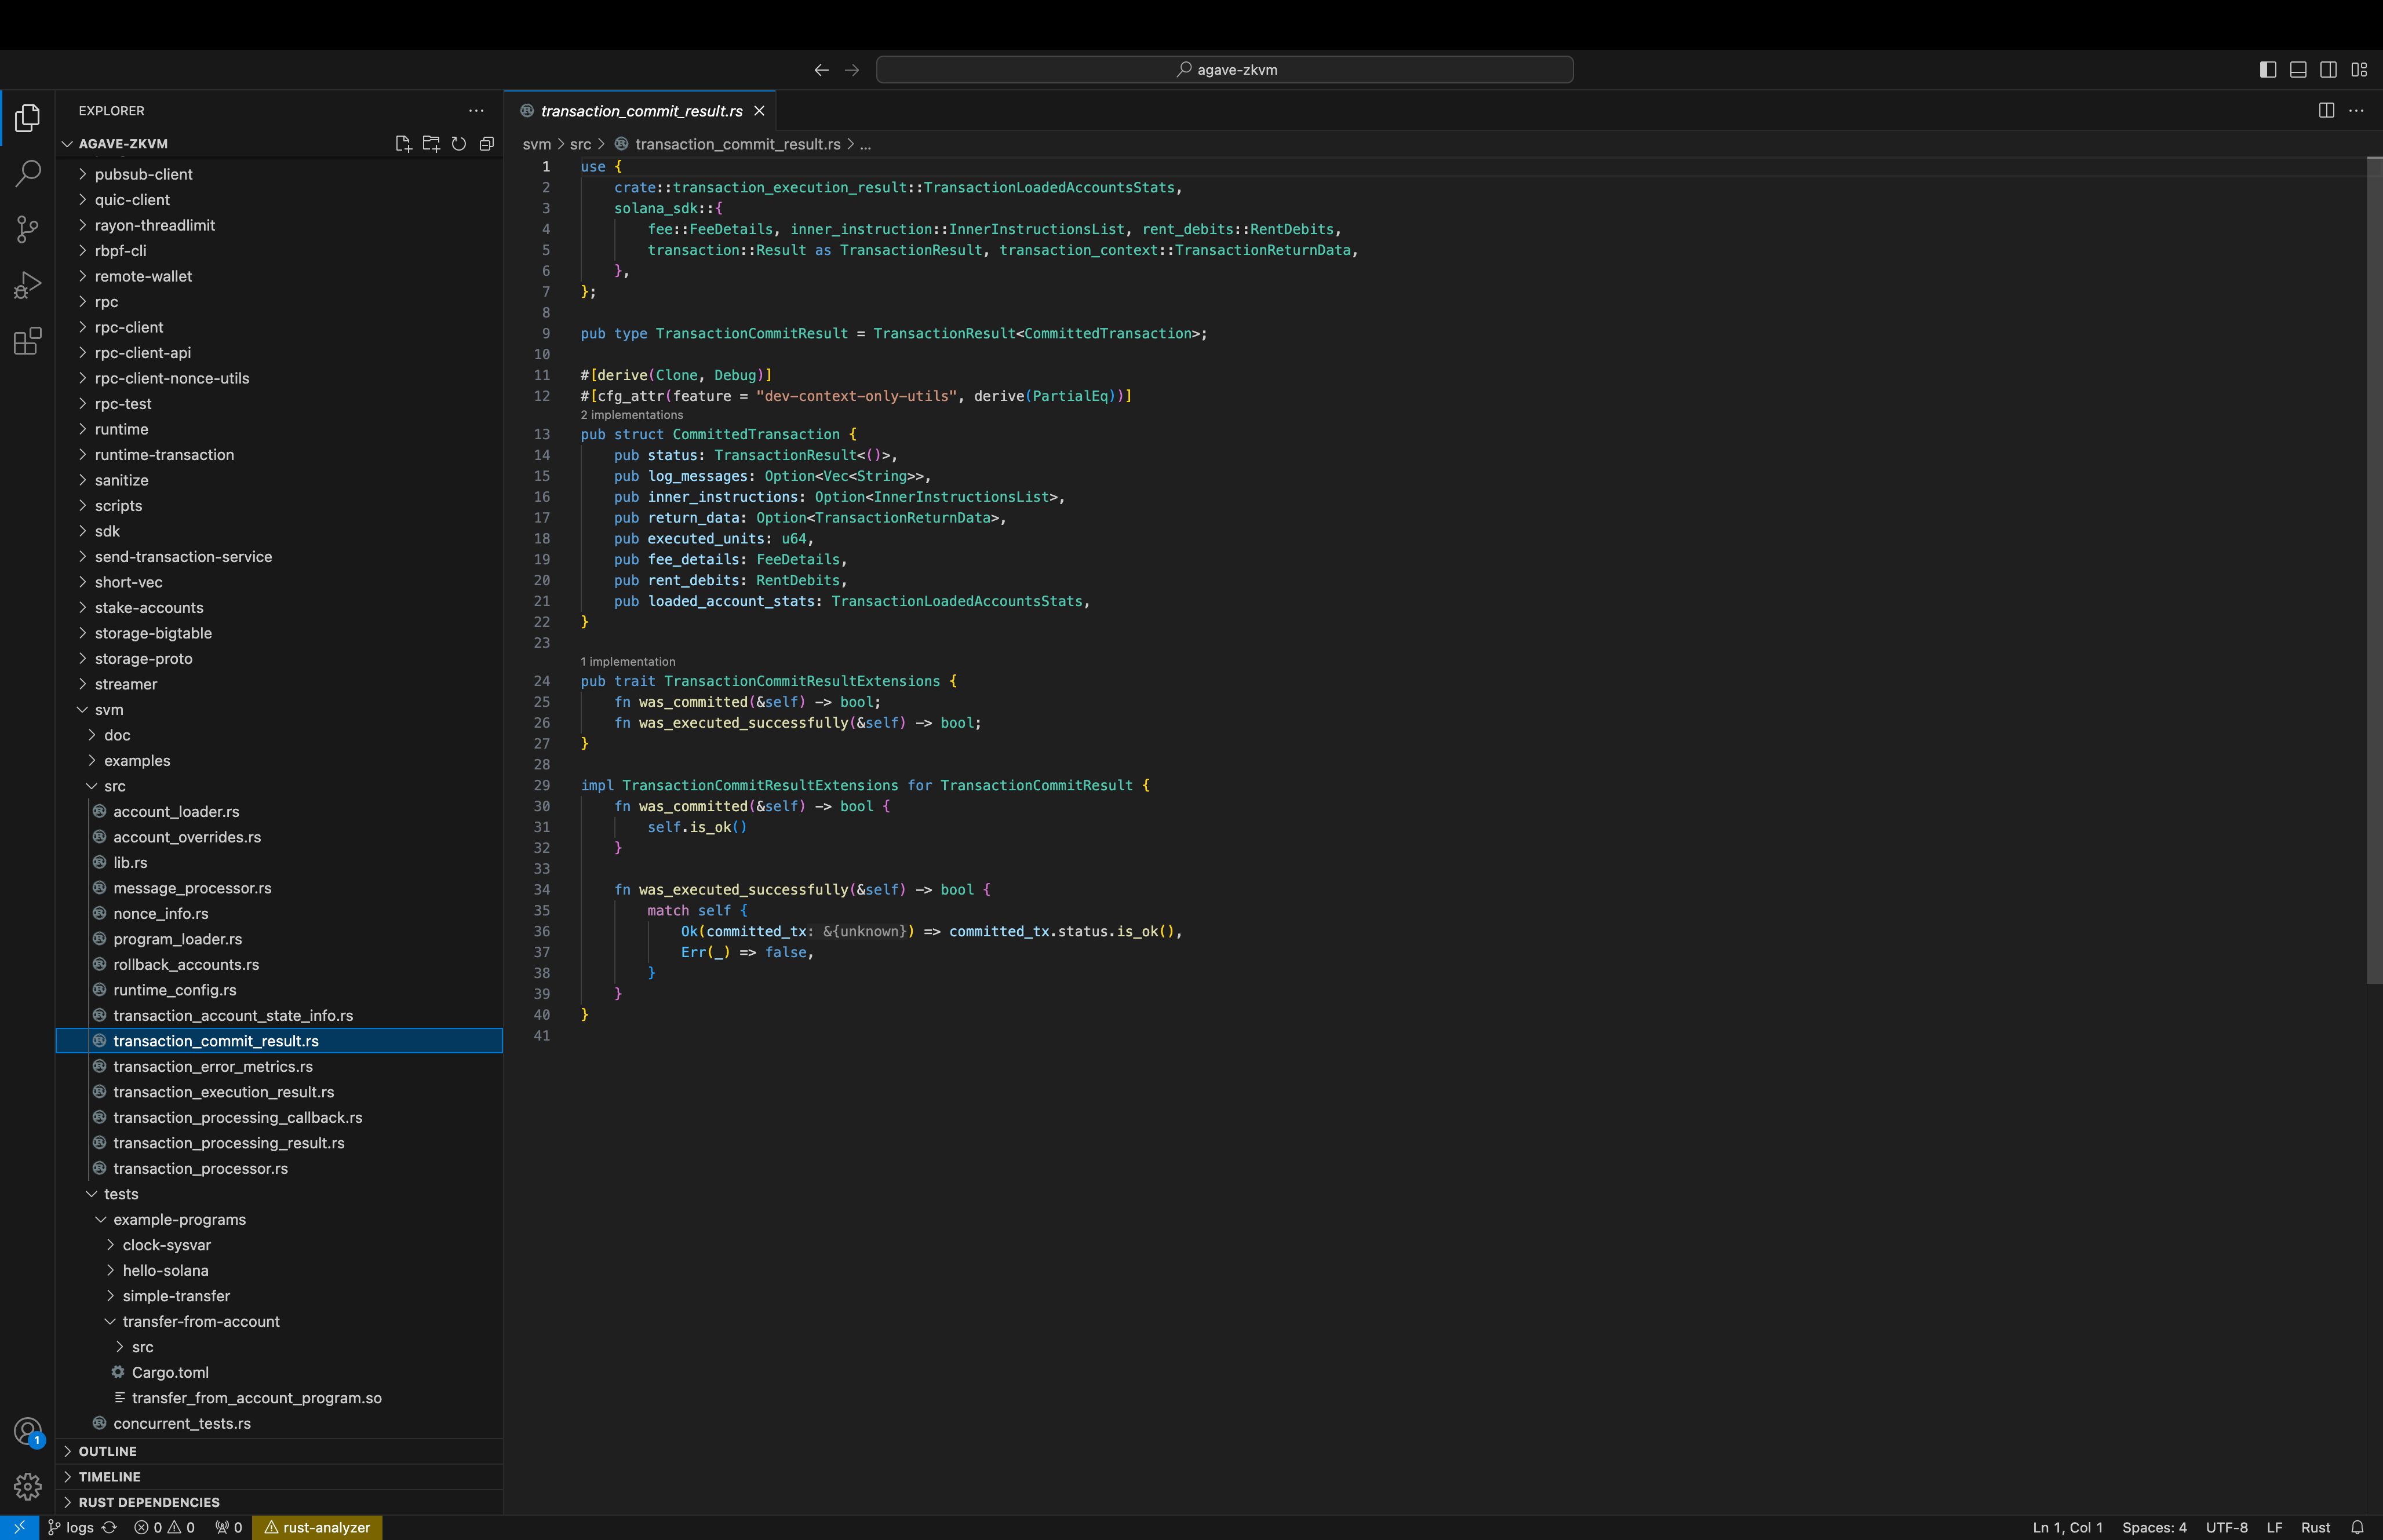Click the logs branch in status bar
The width and height of the screenshot is (2383, 1540).
(x=71, y=1528)
